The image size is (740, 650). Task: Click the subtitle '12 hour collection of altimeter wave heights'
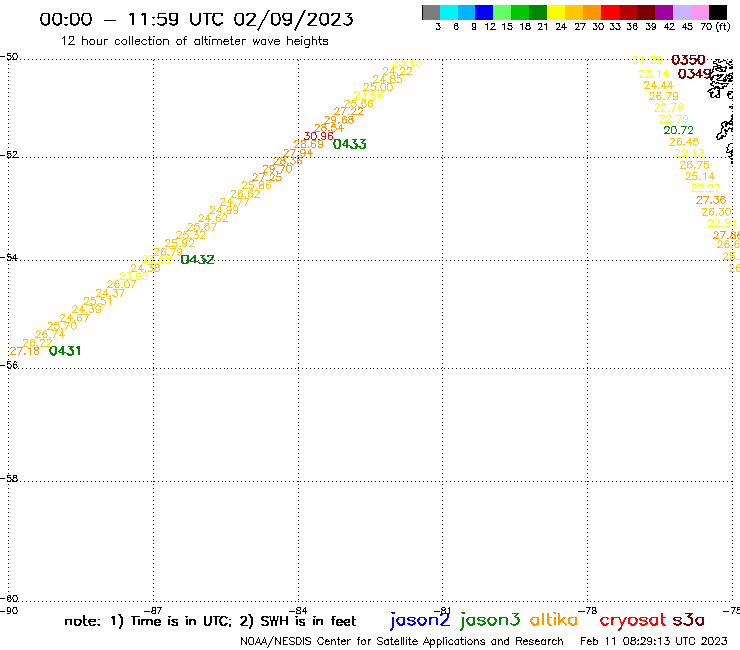(194, 41)
